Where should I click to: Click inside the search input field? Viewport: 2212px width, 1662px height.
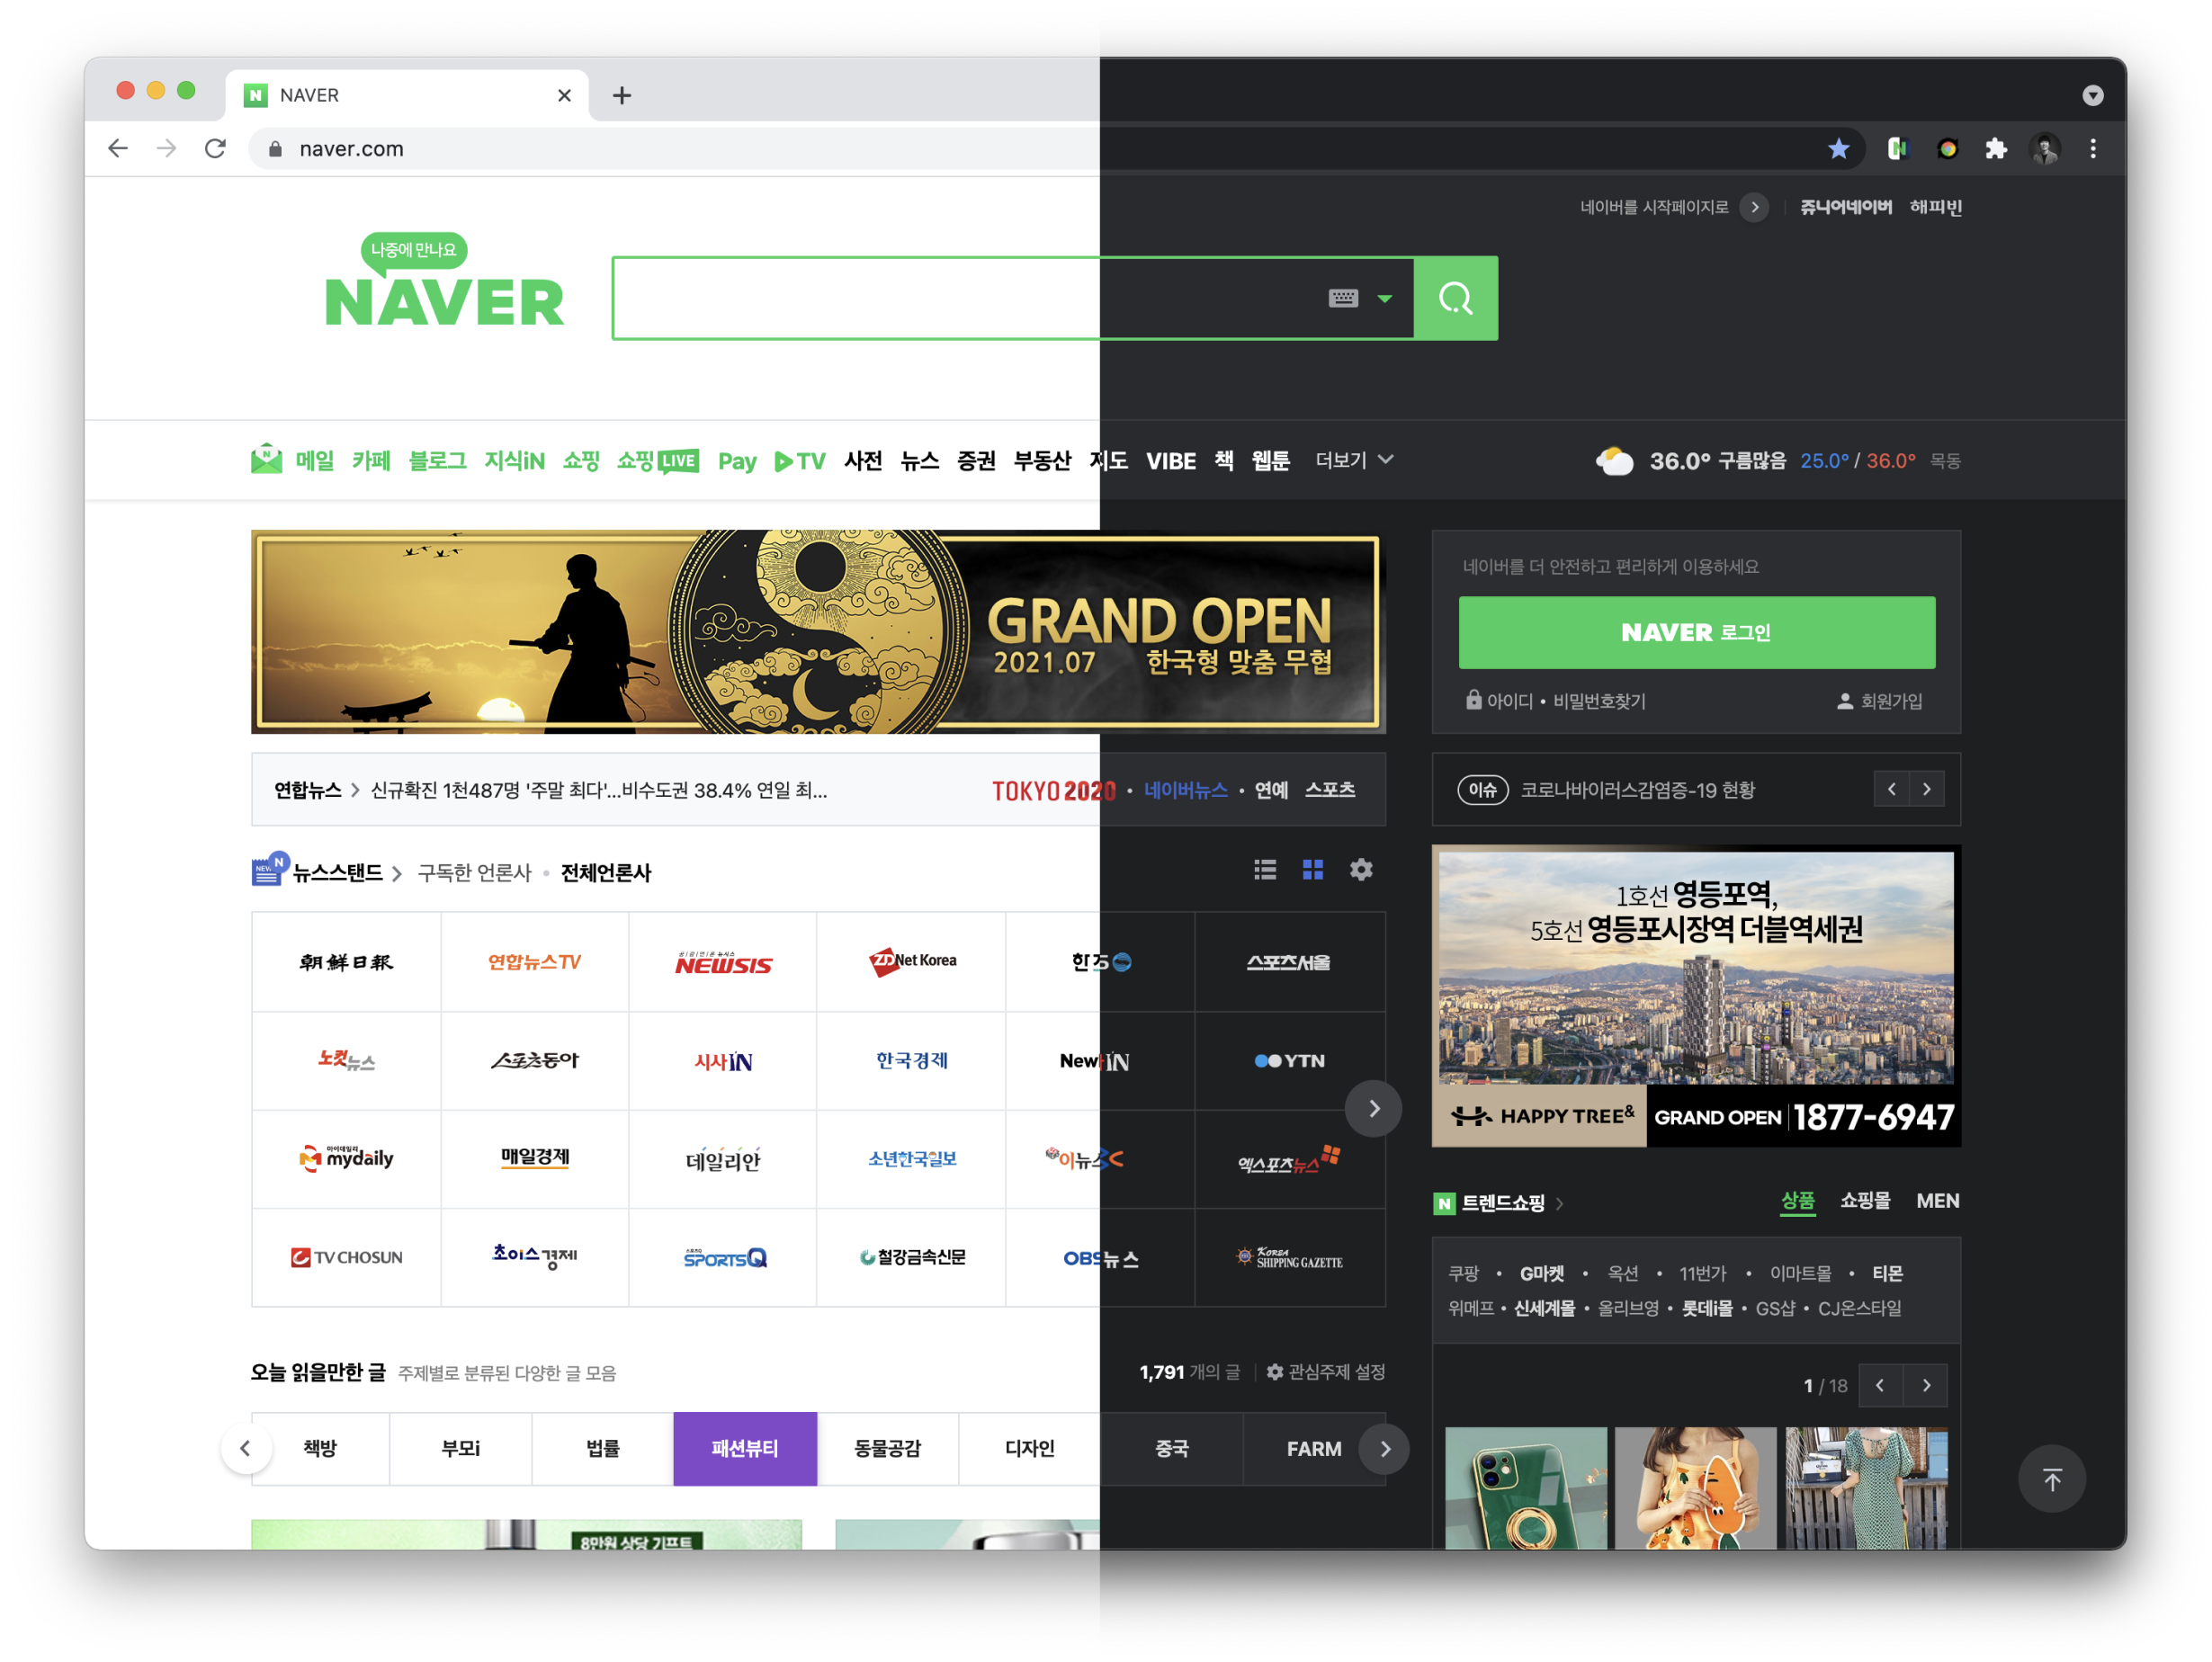950,297
